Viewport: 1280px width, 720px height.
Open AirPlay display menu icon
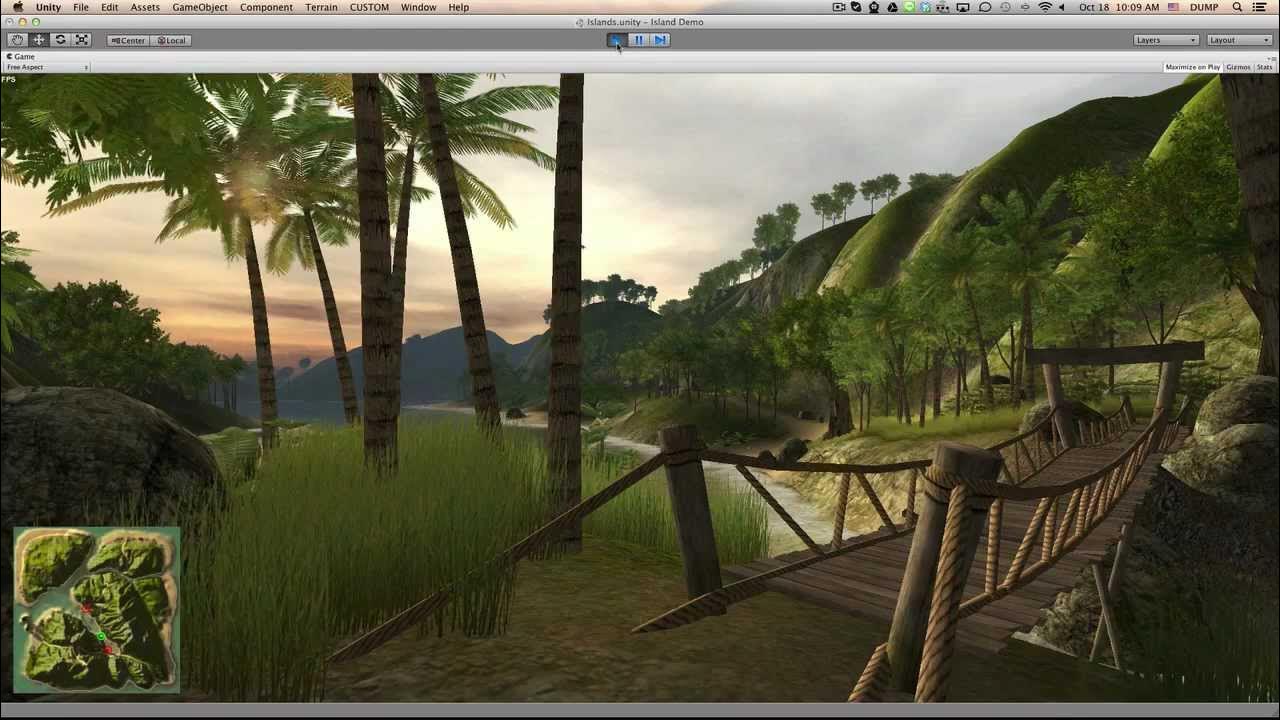[x=963, y=7]
